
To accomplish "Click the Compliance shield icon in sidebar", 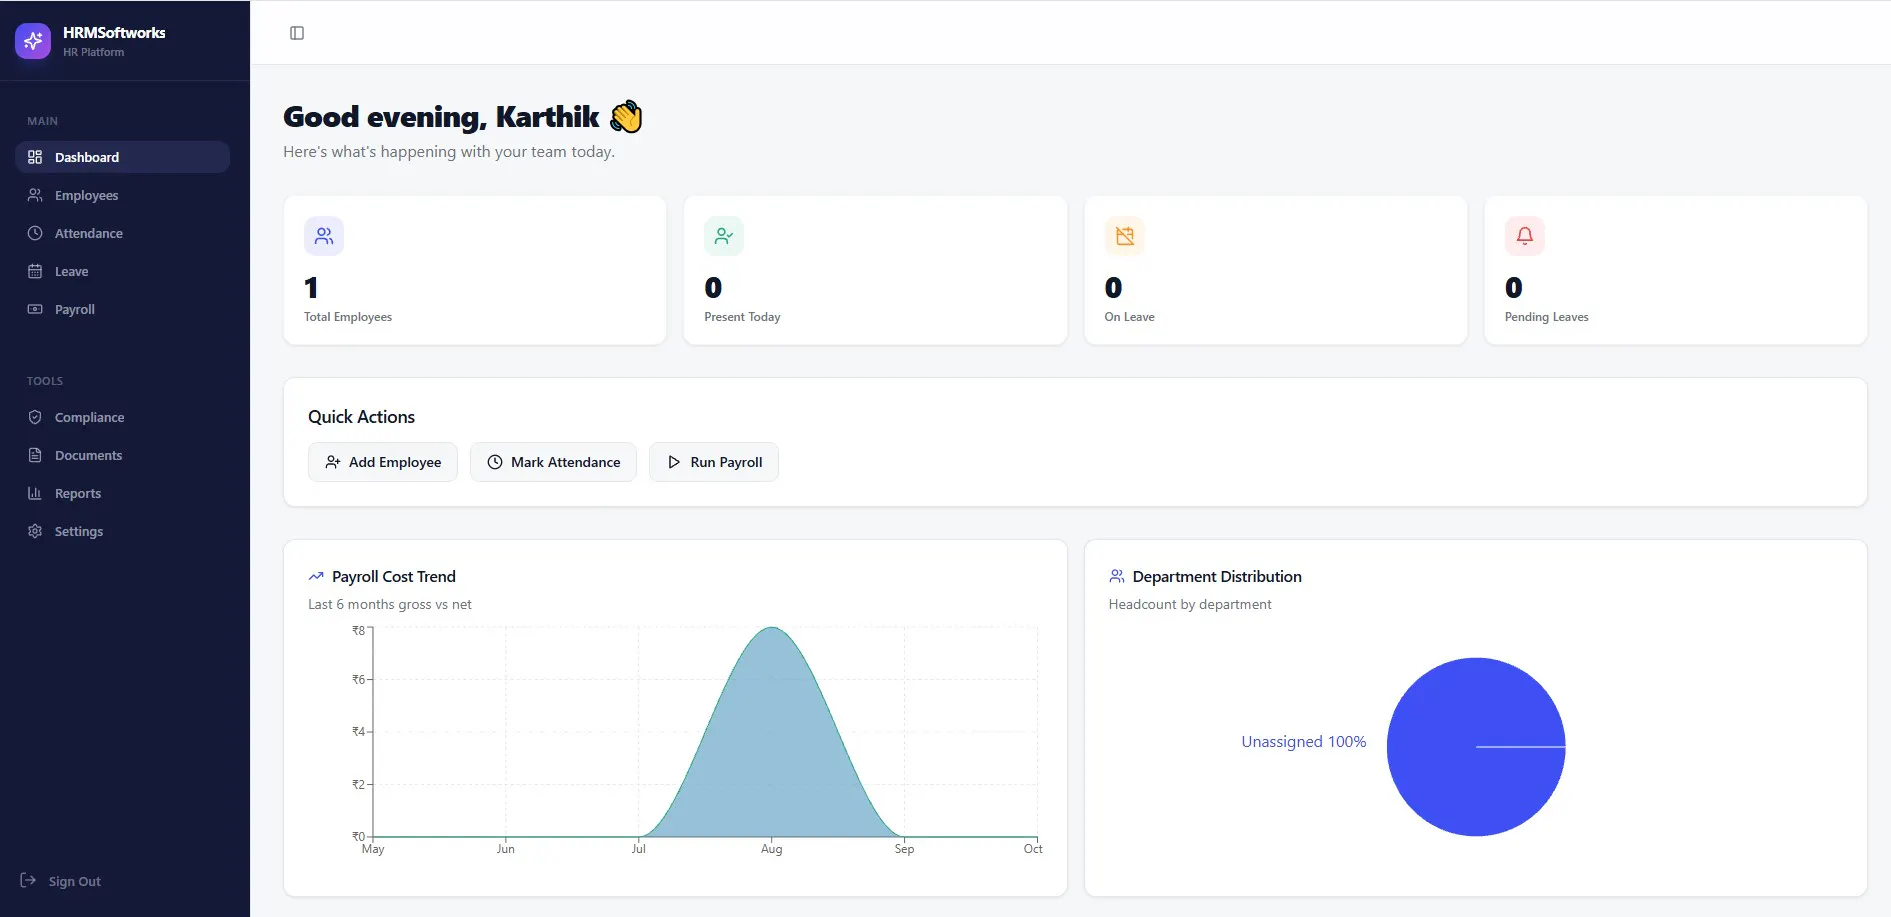I will coord(35,417).
